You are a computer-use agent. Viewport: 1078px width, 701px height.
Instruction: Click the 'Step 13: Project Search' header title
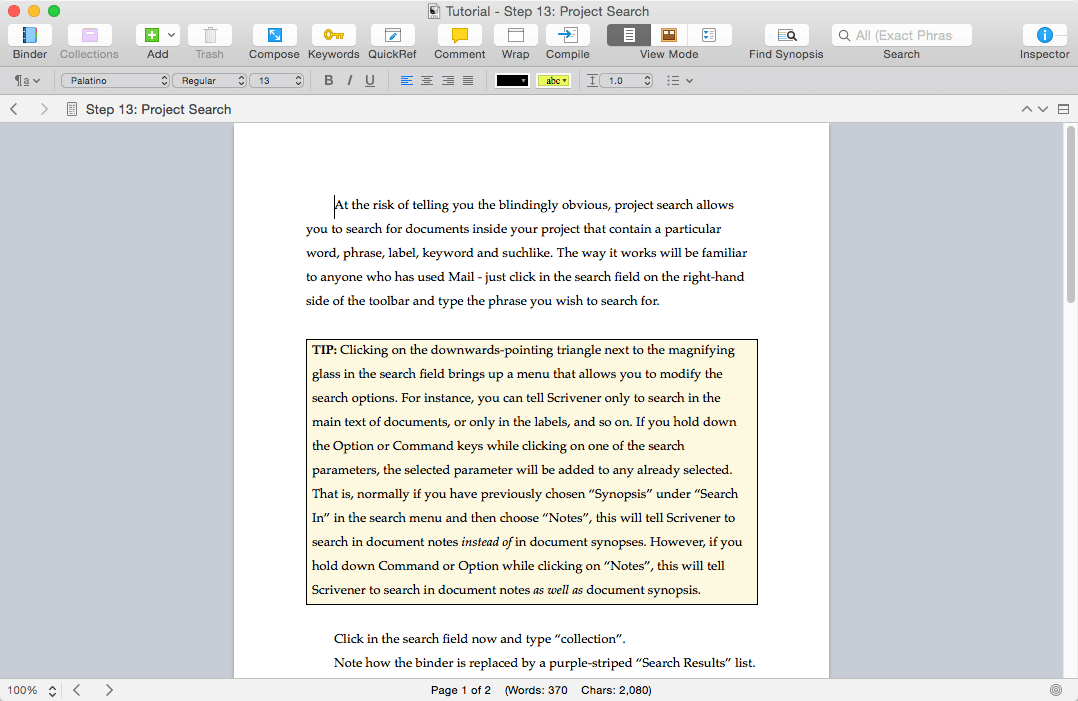point(158,109)
